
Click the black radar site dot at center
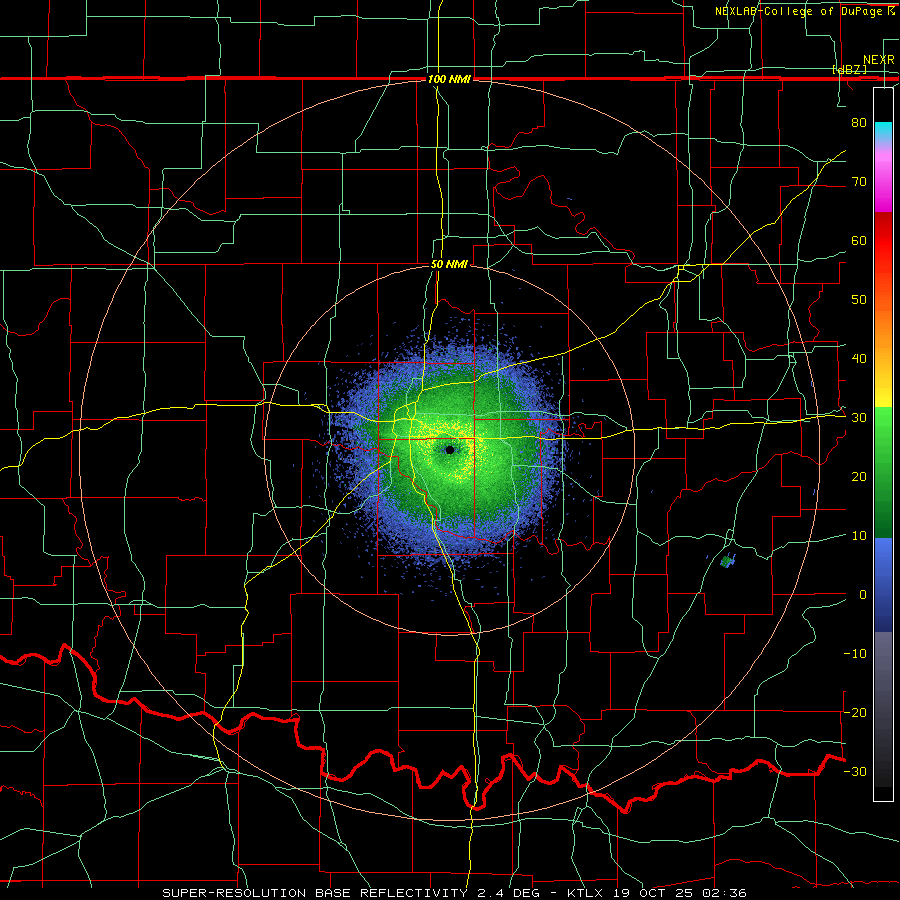click(x=450, y=449)
